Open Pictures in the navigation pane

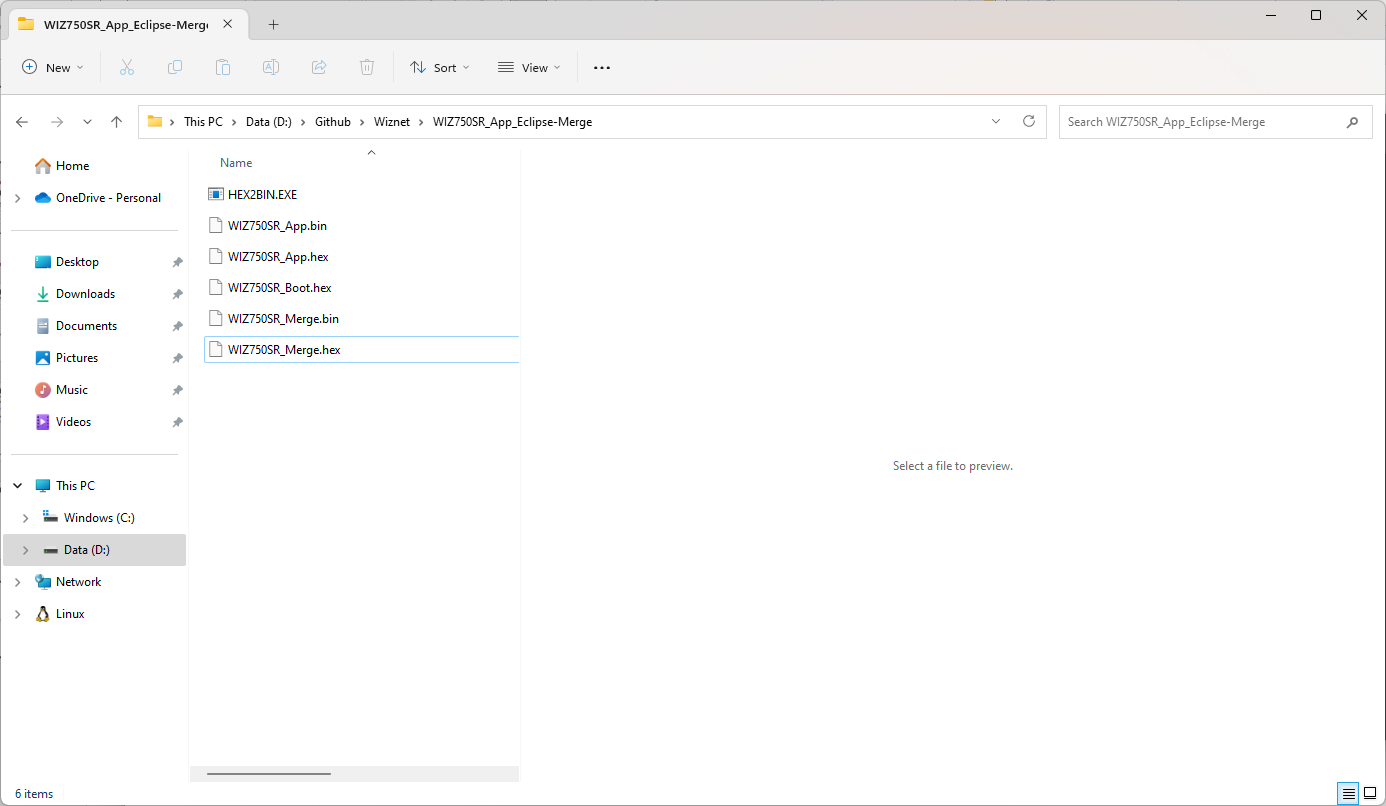77,358
